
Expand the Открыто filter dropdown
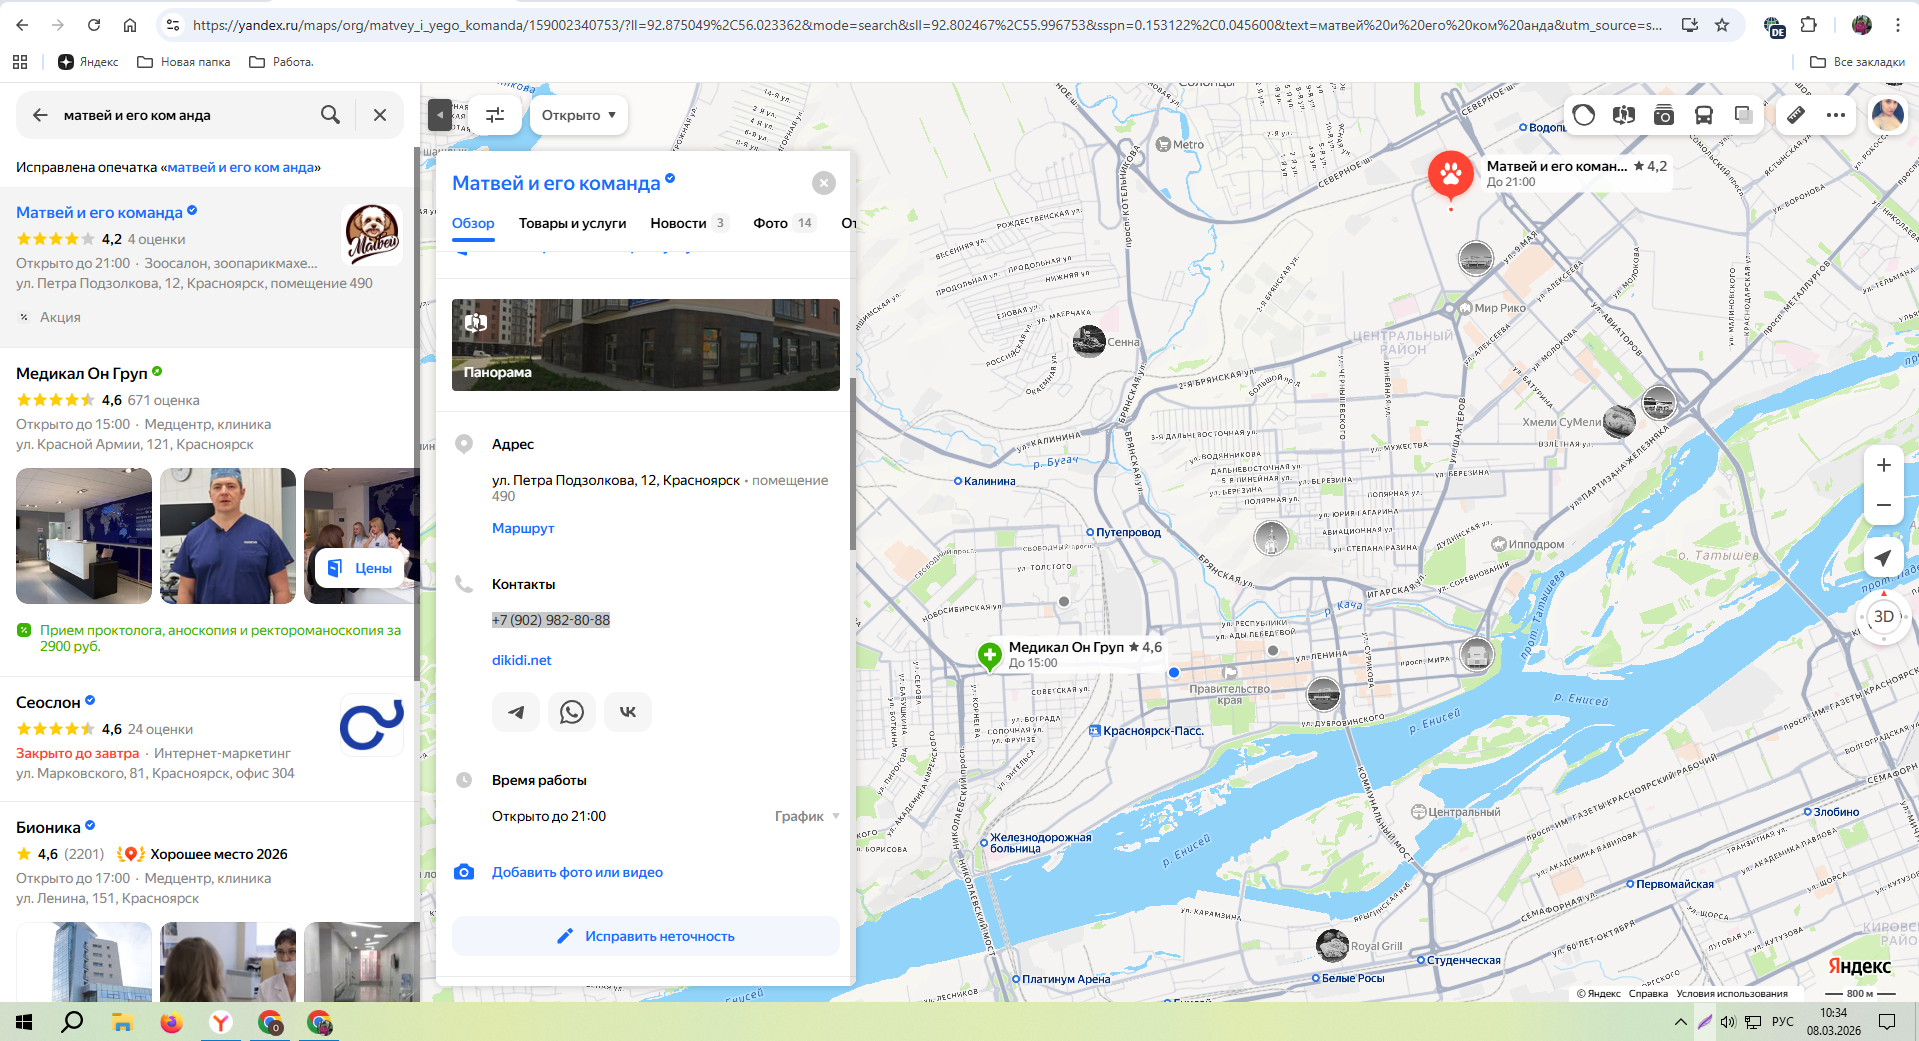579,115
